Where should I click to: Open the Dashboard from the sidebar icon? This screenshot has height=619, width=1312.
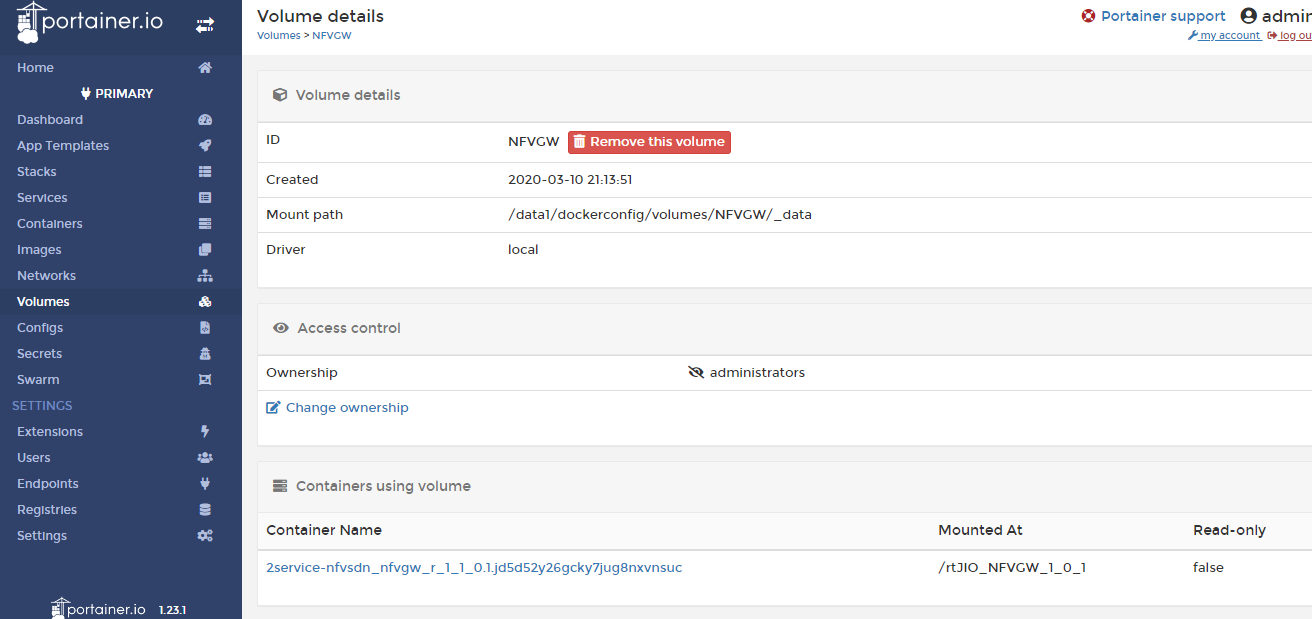[x=205, y=119]
